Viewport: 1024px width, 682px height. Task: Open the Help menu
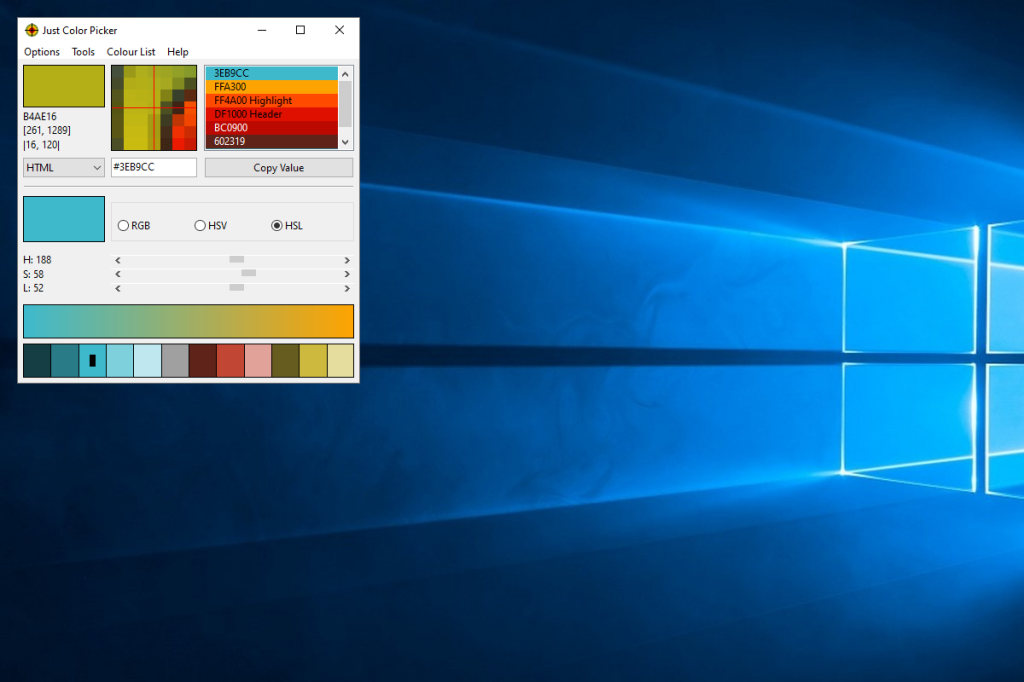click(178, 52)
